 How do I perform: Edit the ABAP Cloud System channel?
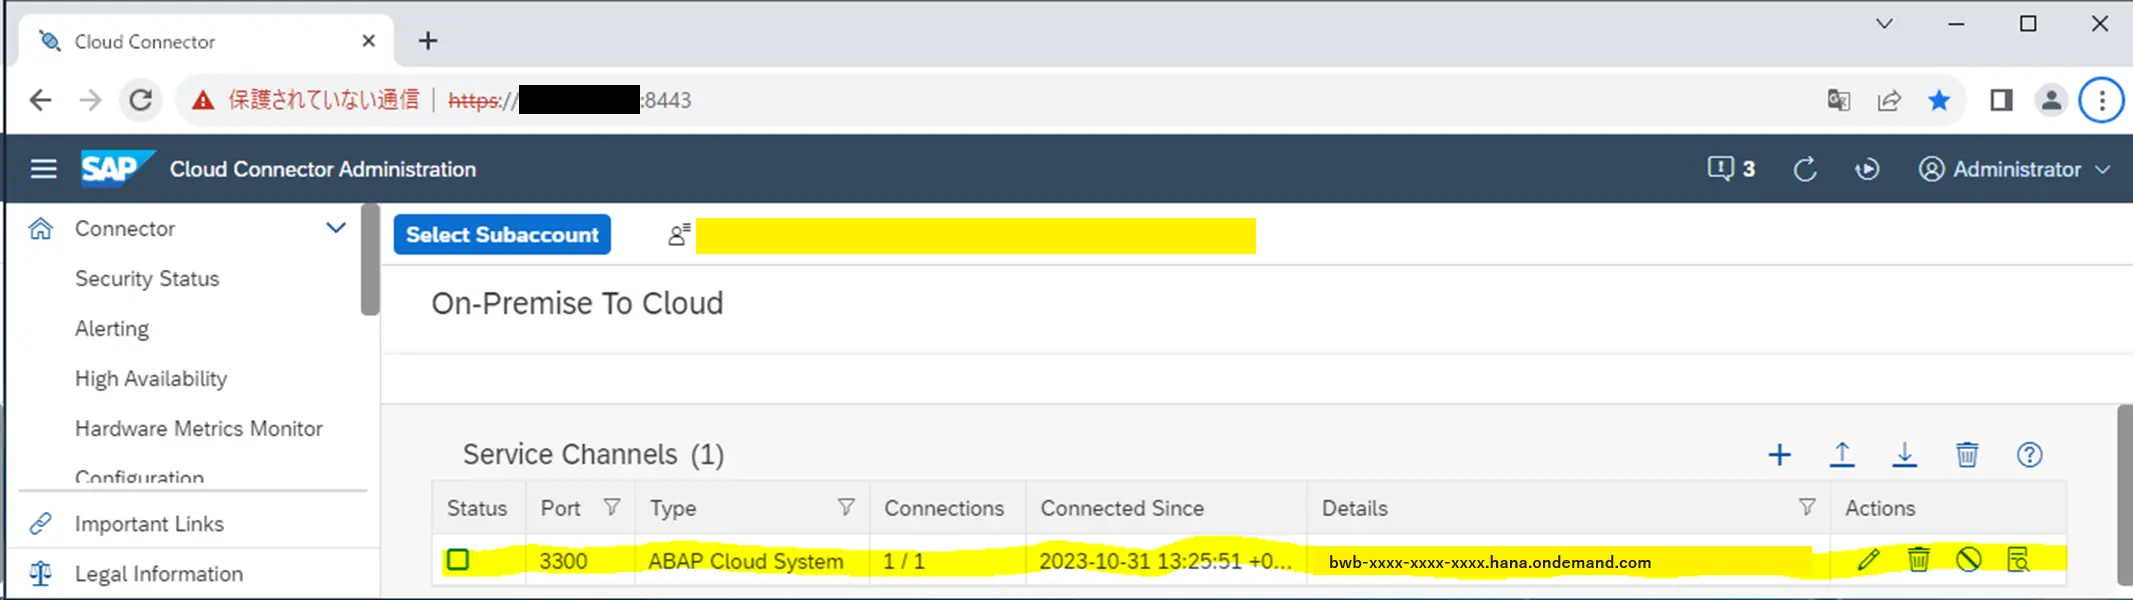point(1868,560)
